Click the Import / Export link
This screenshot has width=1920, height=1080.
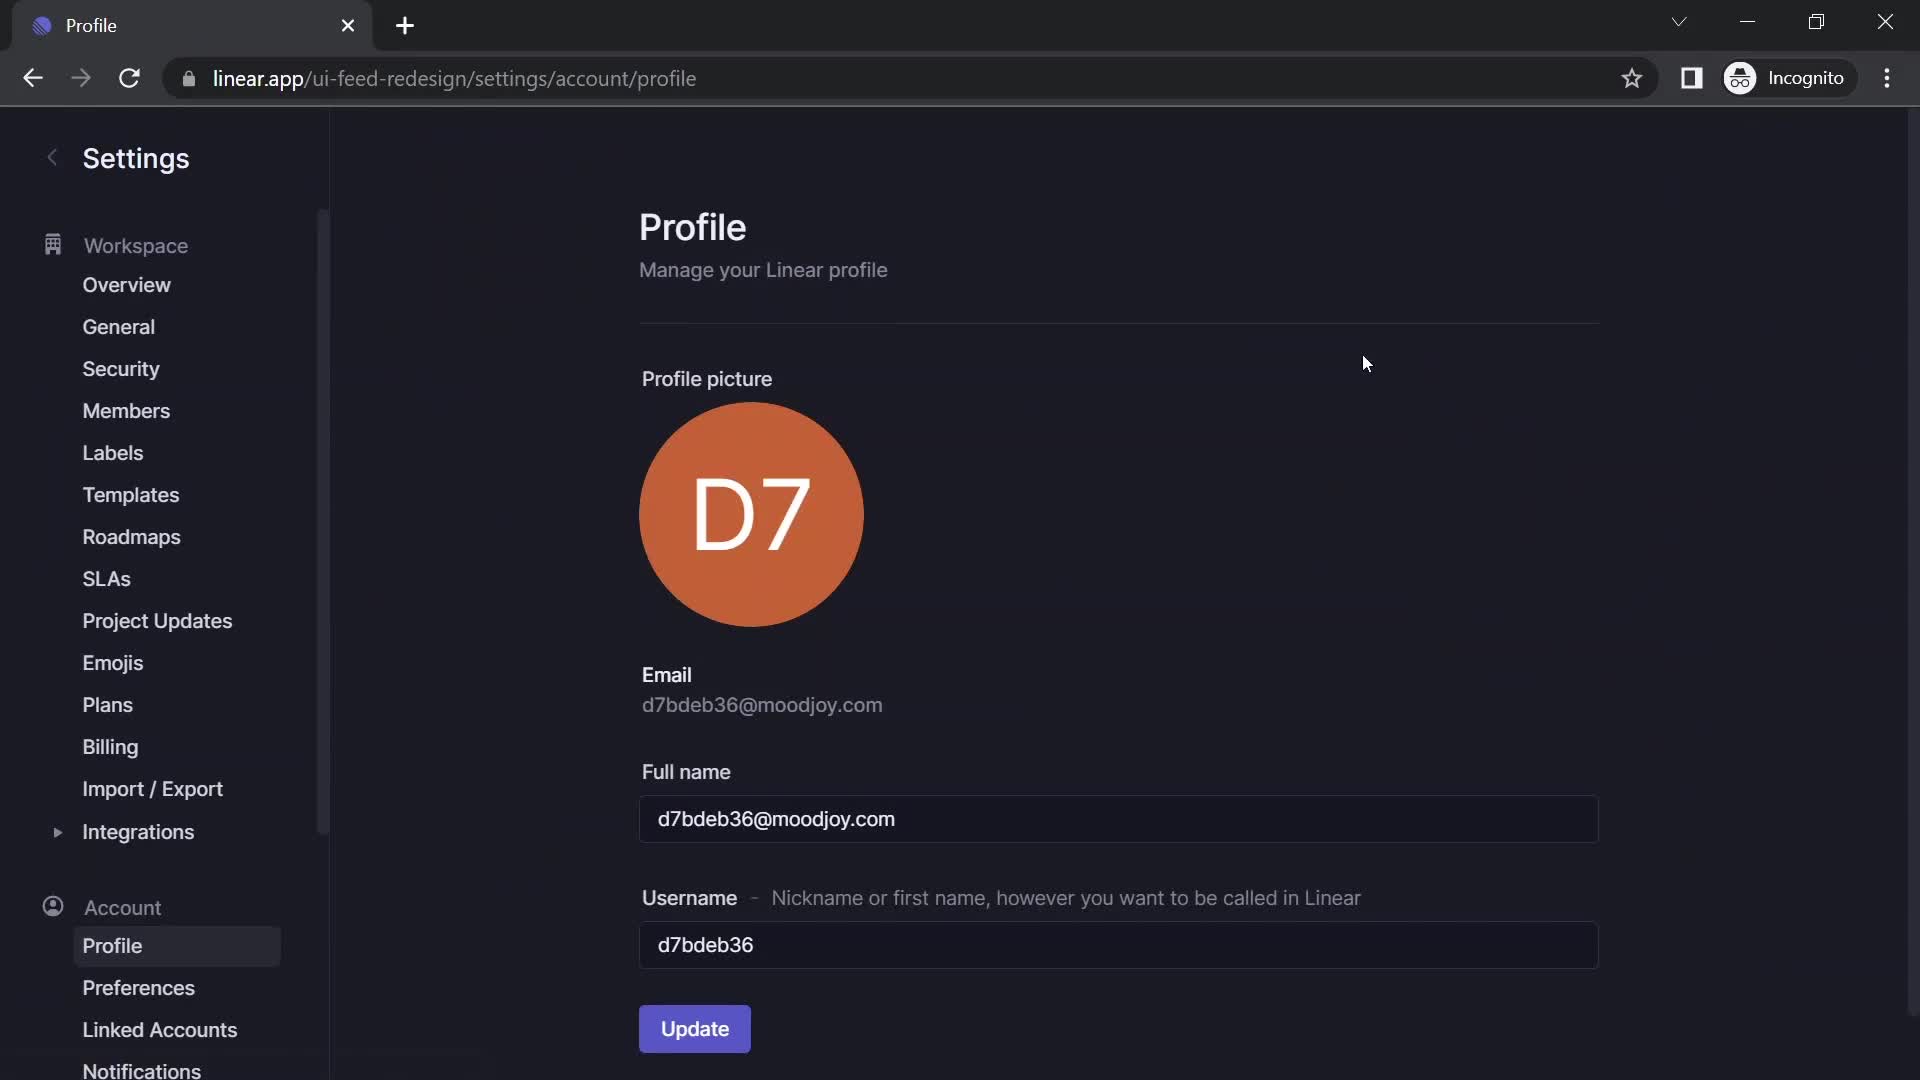152,787
